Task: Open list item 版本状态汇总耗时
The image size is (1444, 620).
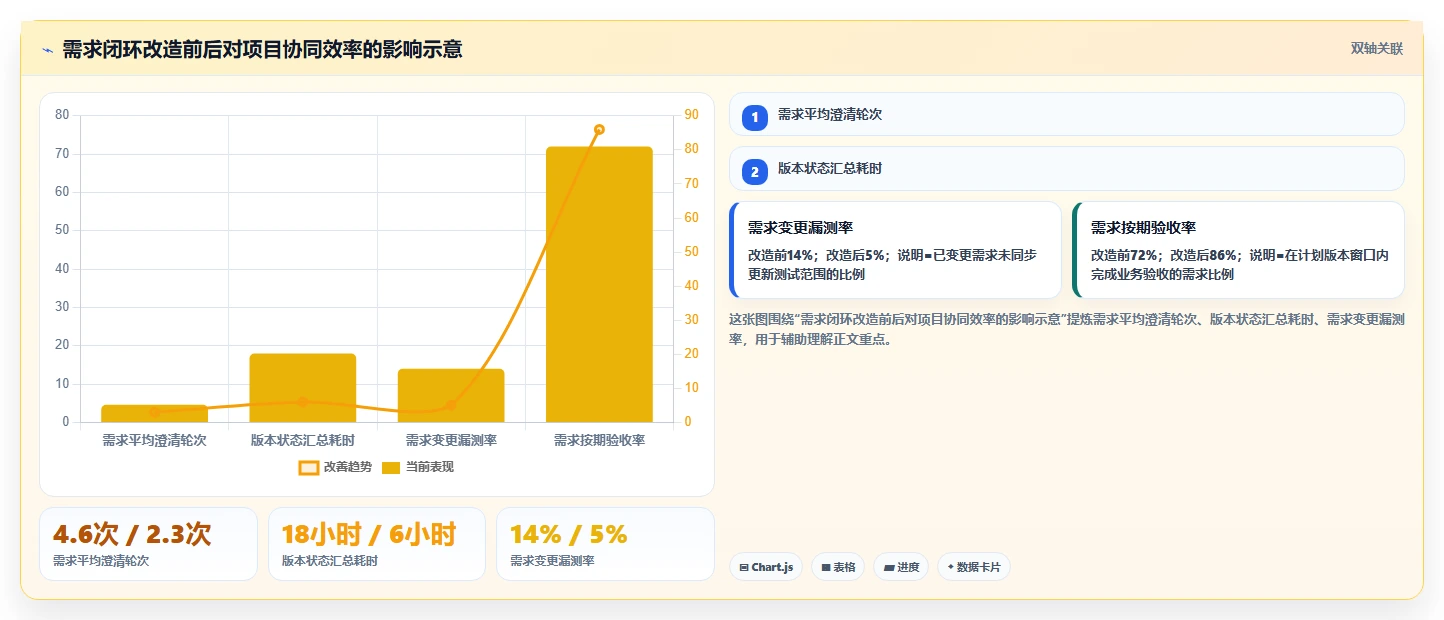Action: coord(1067,168)
